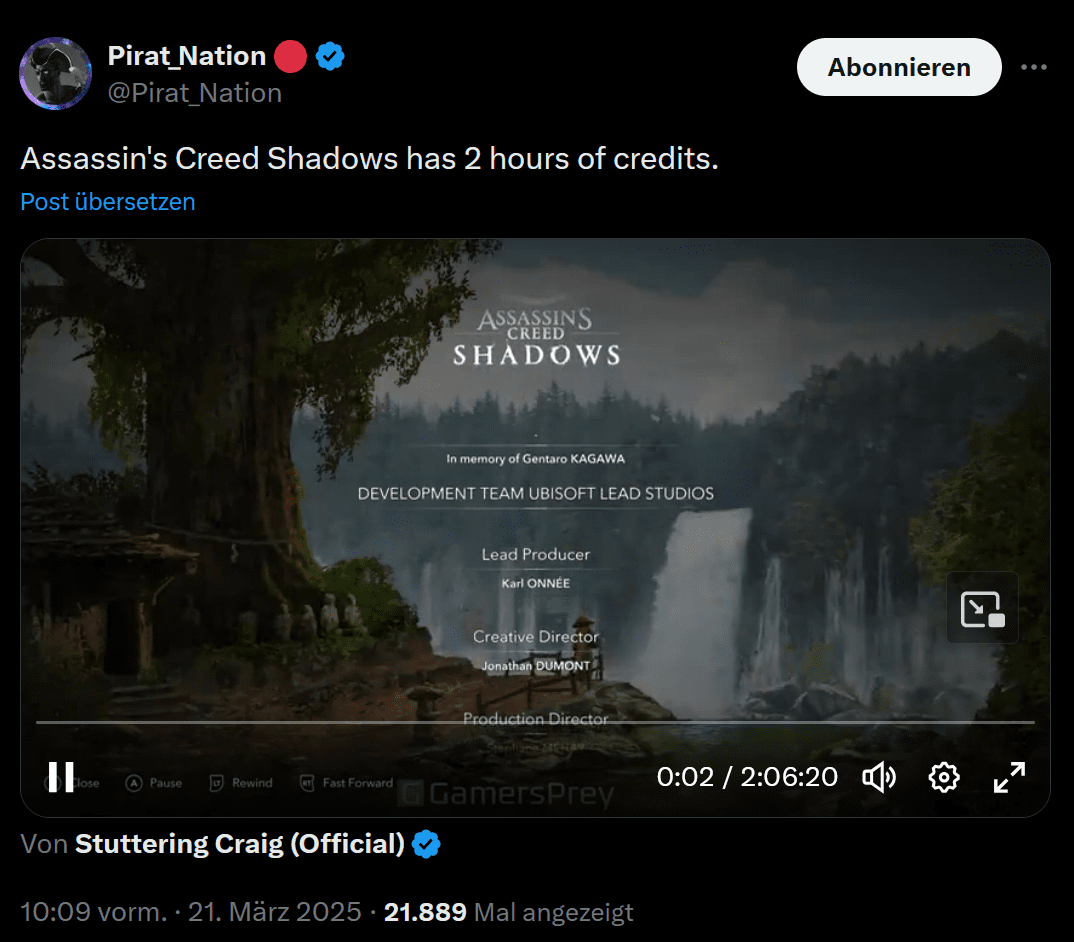Click the Assassin's Creed Shadows video frame
The width and height of the screenshot is (1074, 942).
536,480
